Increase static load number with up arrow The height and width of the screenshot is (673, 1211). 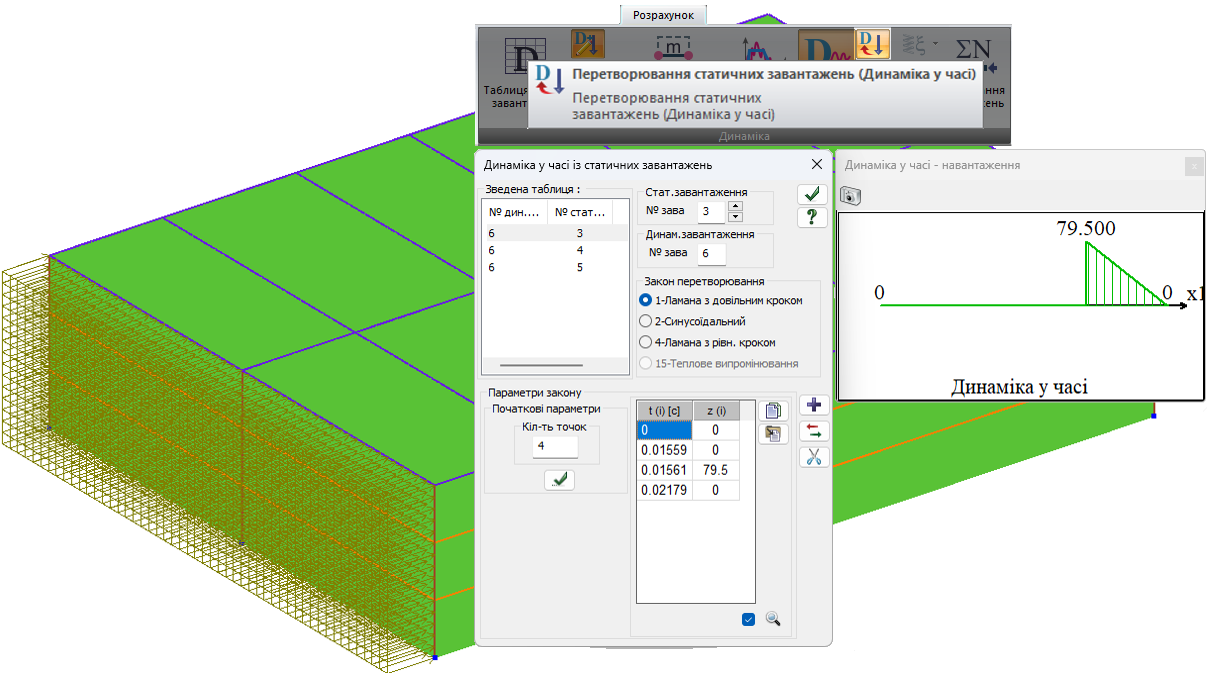pos(736,206)
